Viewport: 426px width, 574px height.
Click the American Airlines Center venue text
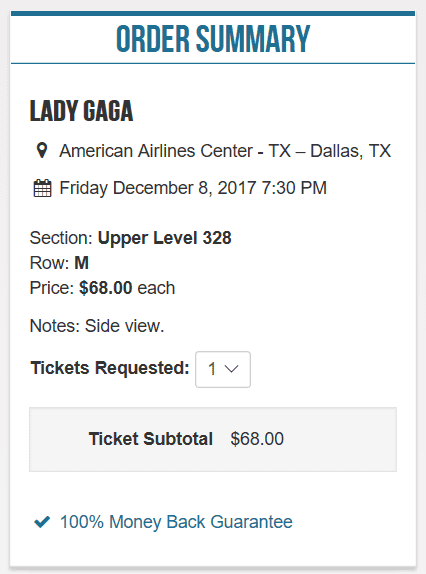tap(156, 151)
